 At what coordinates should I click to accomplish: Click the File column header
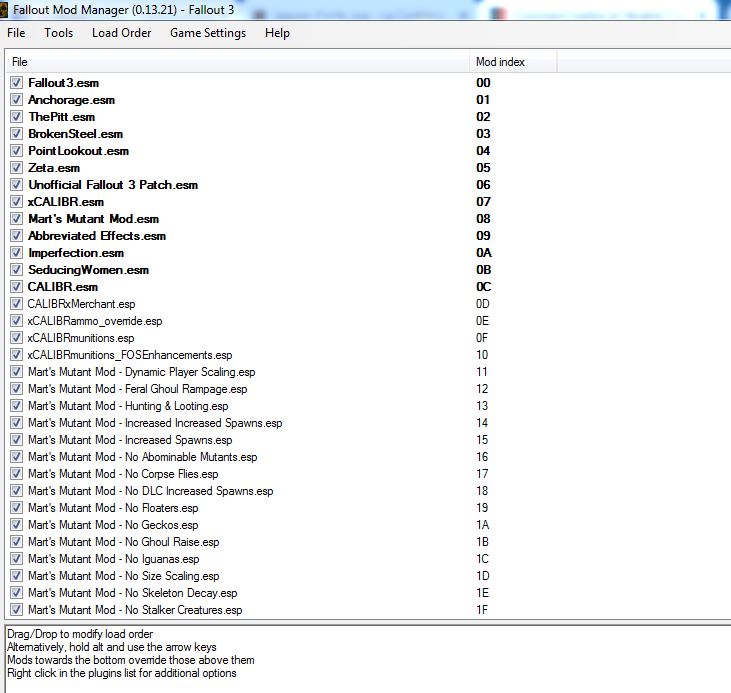click(237, 62)
